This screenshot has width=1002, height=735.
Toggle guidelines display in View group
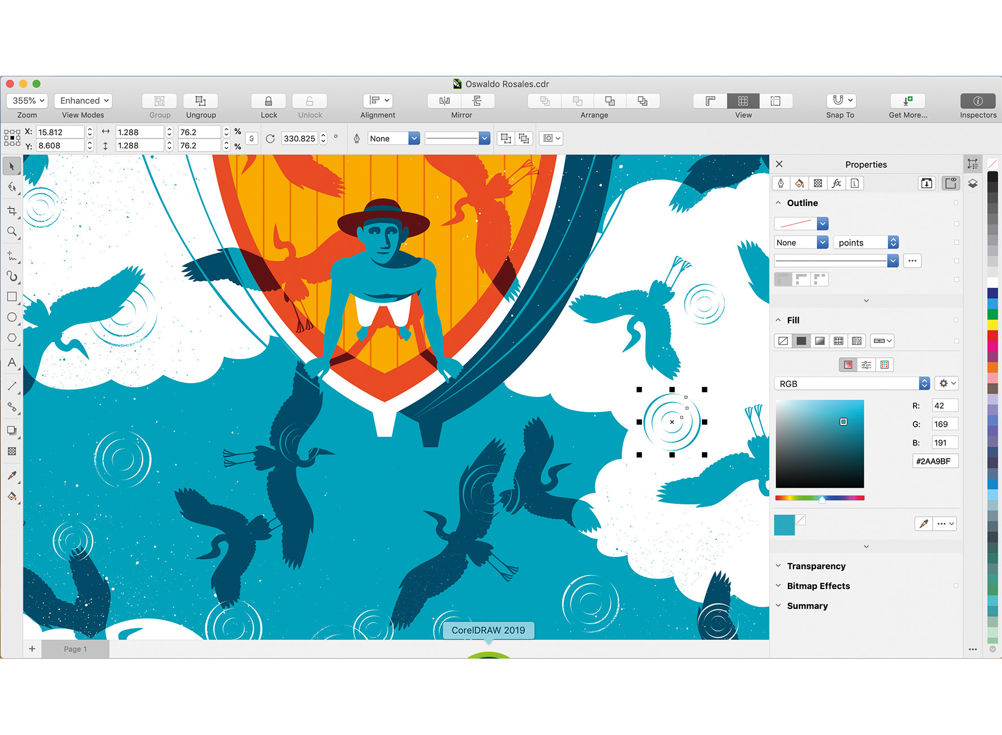(776, 101)
